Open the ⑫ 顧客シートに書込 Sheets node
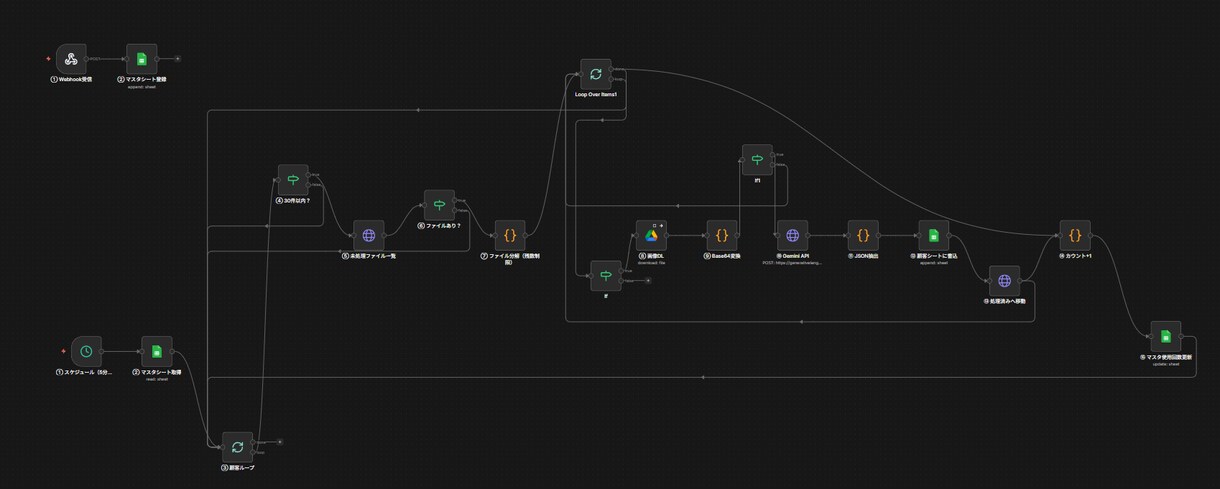1220x489 pixels. [x=933, y=236]
